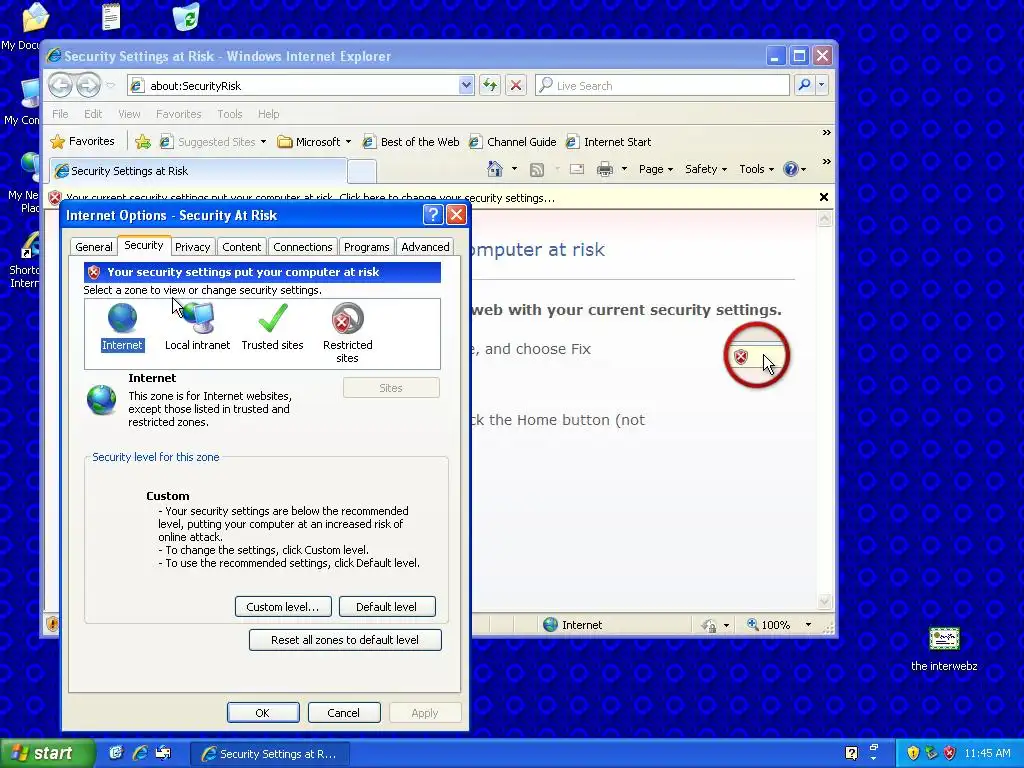Click OK in Internet Options dialog
Viewport: 1024px width, 768px height.
click(x=263, y=712)
